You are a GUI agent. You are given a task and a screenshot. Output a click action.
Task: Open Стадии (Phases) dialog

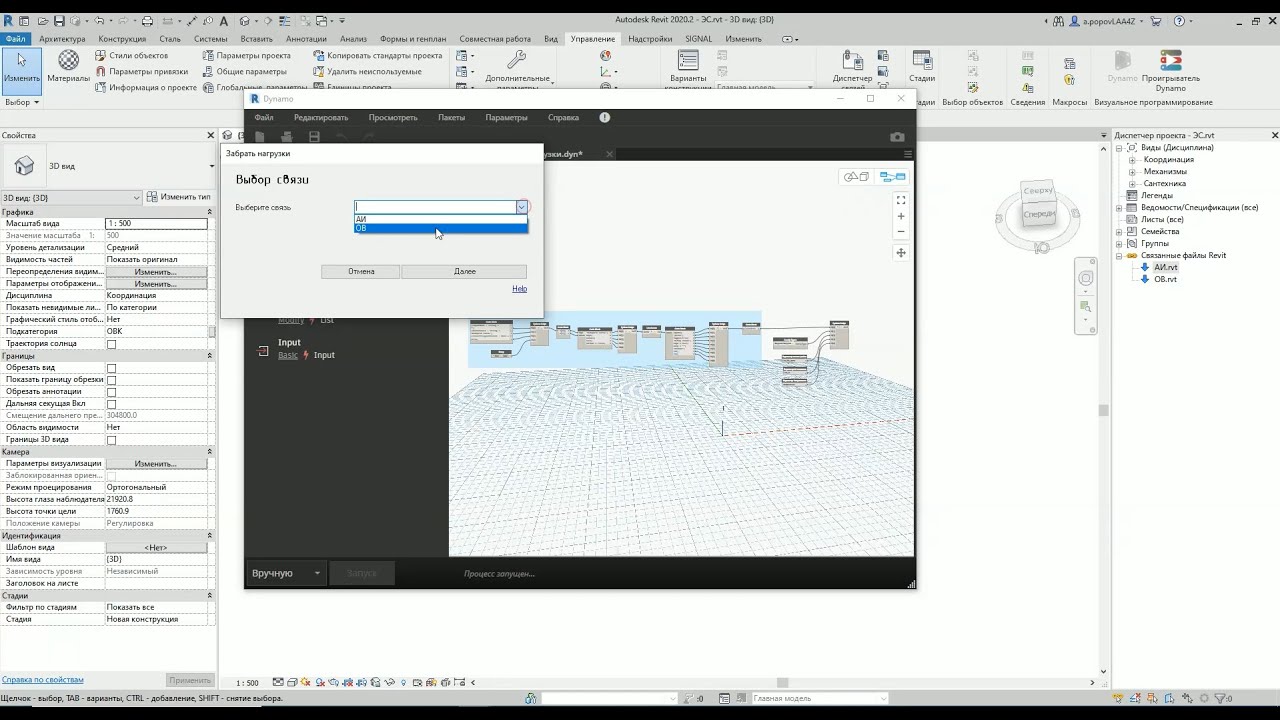pos(922,66)
